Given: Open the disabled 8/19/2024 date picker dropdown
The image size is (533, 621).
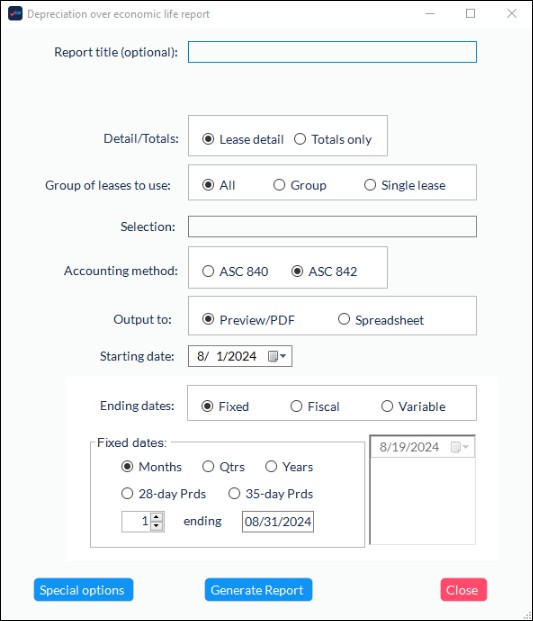Looking at the screenshot, I should (460, 447).
